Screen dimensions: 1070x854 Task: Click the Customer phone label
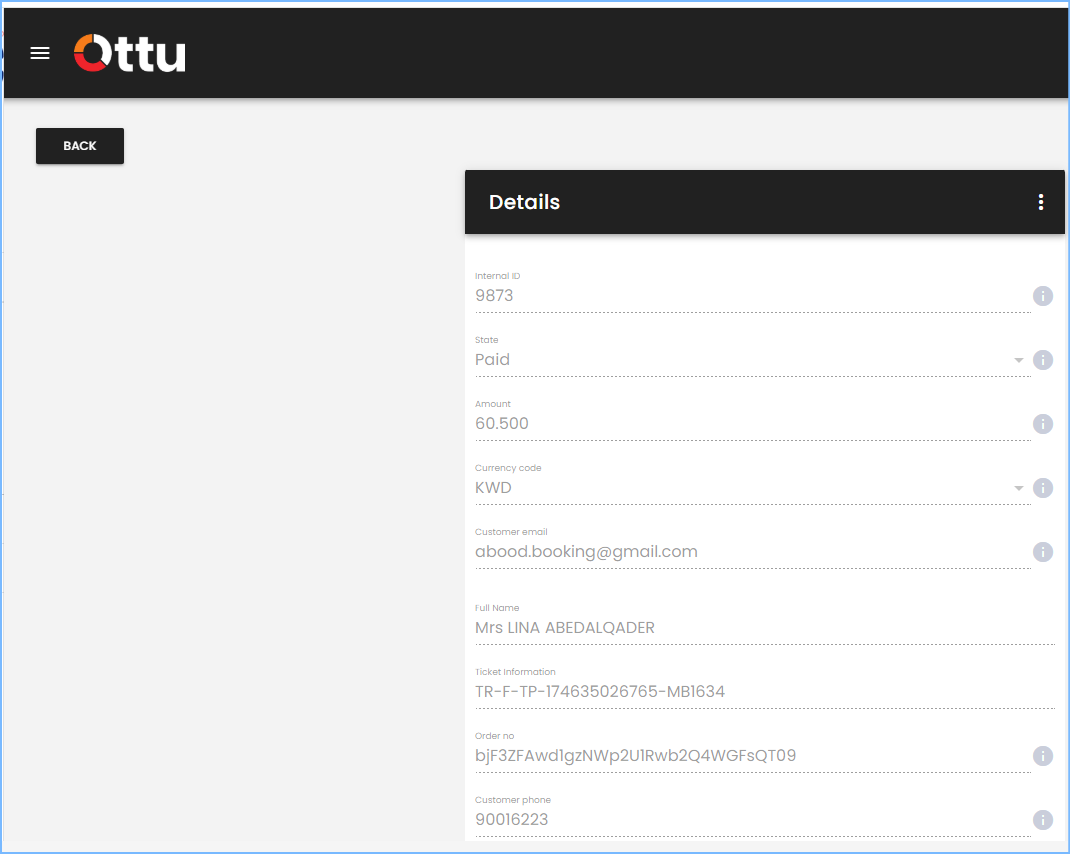(x=512, y=800)
